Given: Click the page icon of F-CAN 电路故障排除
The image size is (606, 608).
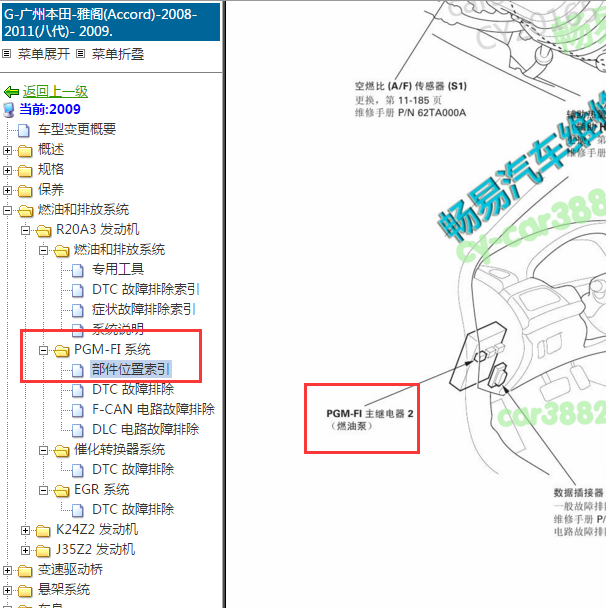Looking at the screenshot, I should pyautogui.click(x=78, y=410).
